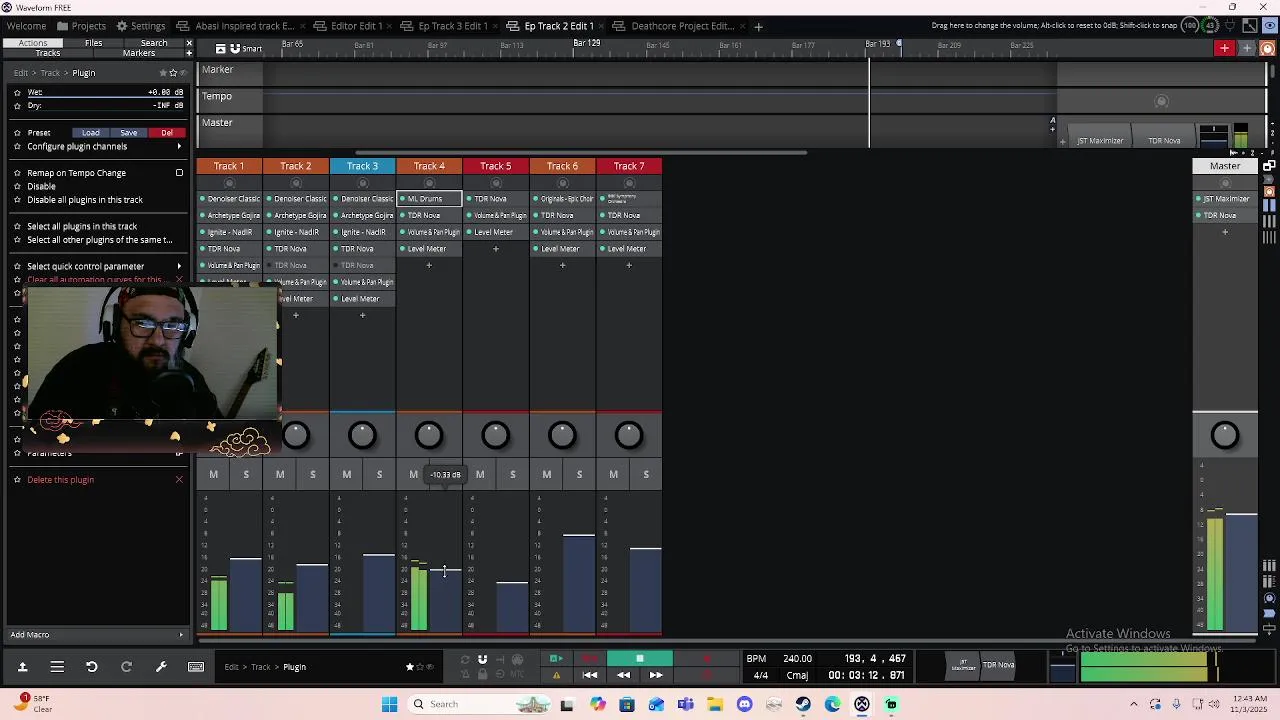
Task: Jump to start with return-to-zero button
Action: 590,675
